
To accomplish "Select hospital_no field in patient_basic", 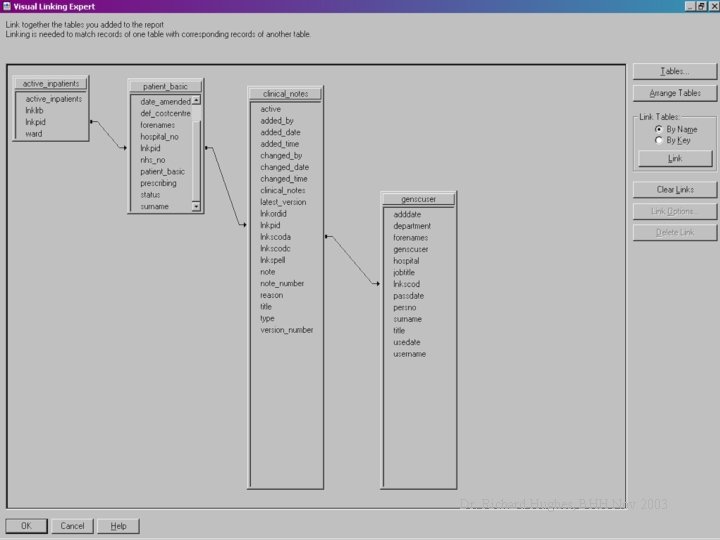I will [159, 136].
